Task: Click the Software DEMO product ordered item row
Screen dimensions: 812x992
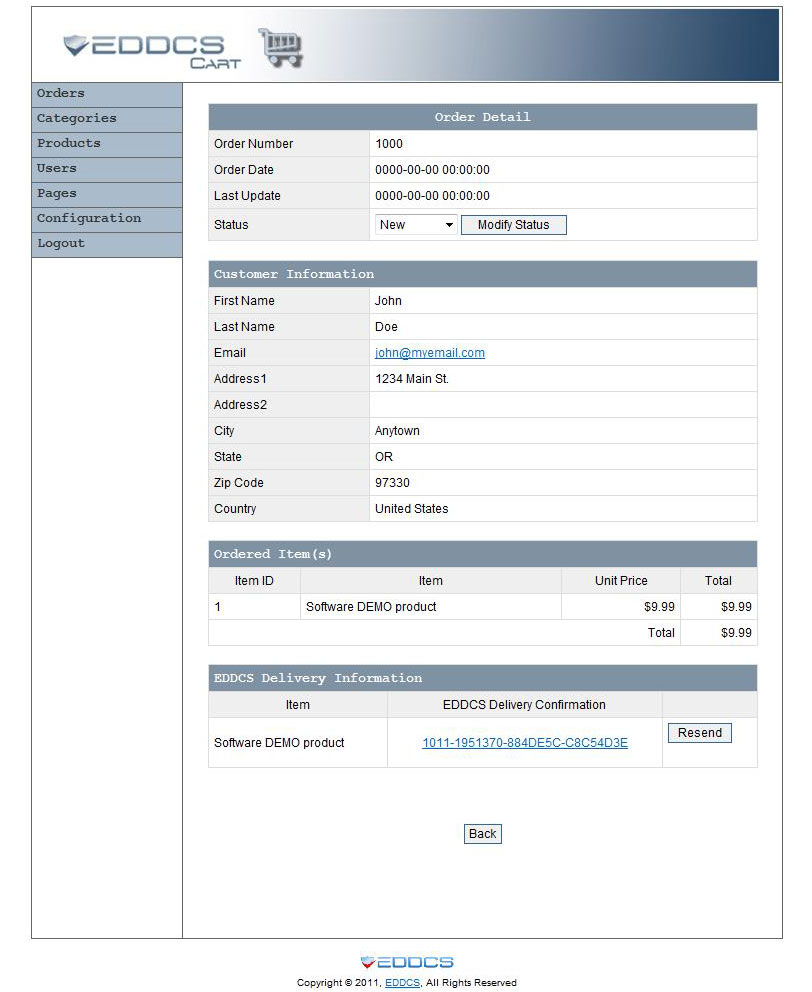Action: point(371,607)
